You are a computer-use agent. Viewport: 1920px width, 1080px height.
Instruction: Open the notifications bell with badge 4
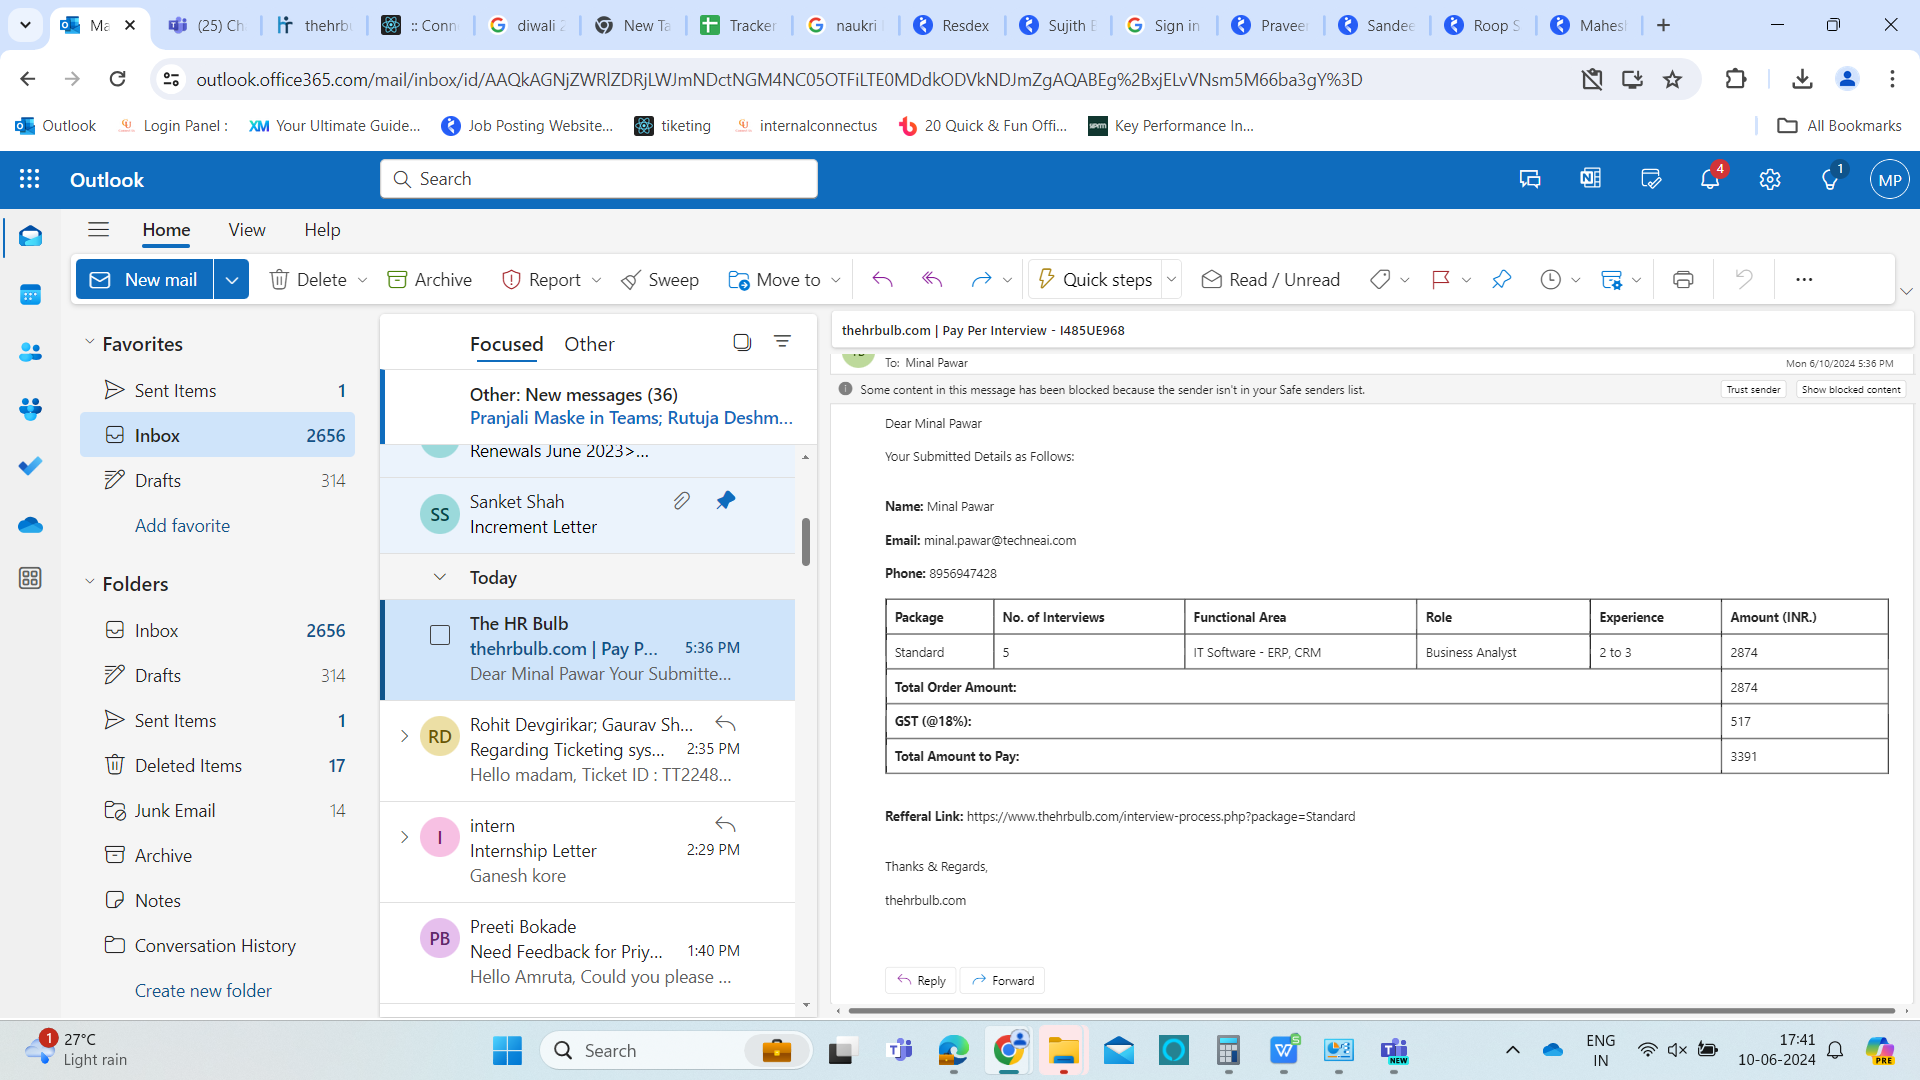[1710, 180]
